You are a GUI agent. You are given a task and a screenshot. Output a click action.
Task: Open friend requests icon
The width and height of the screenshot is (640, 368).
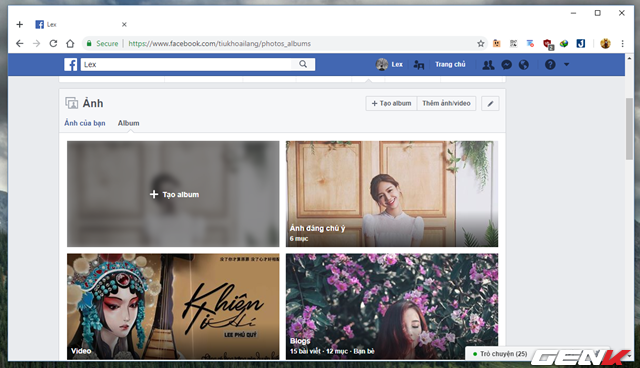tap(488, 64)
